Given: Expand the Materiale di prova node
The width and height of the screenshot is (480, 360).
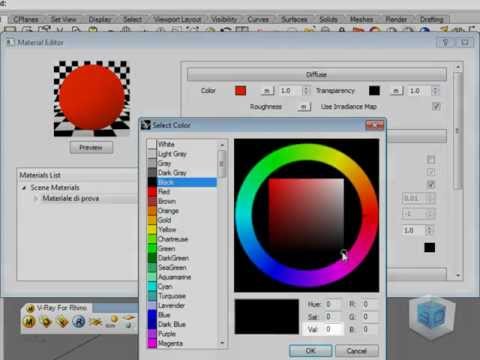Looking at the screenshot, I should point(36,199).
